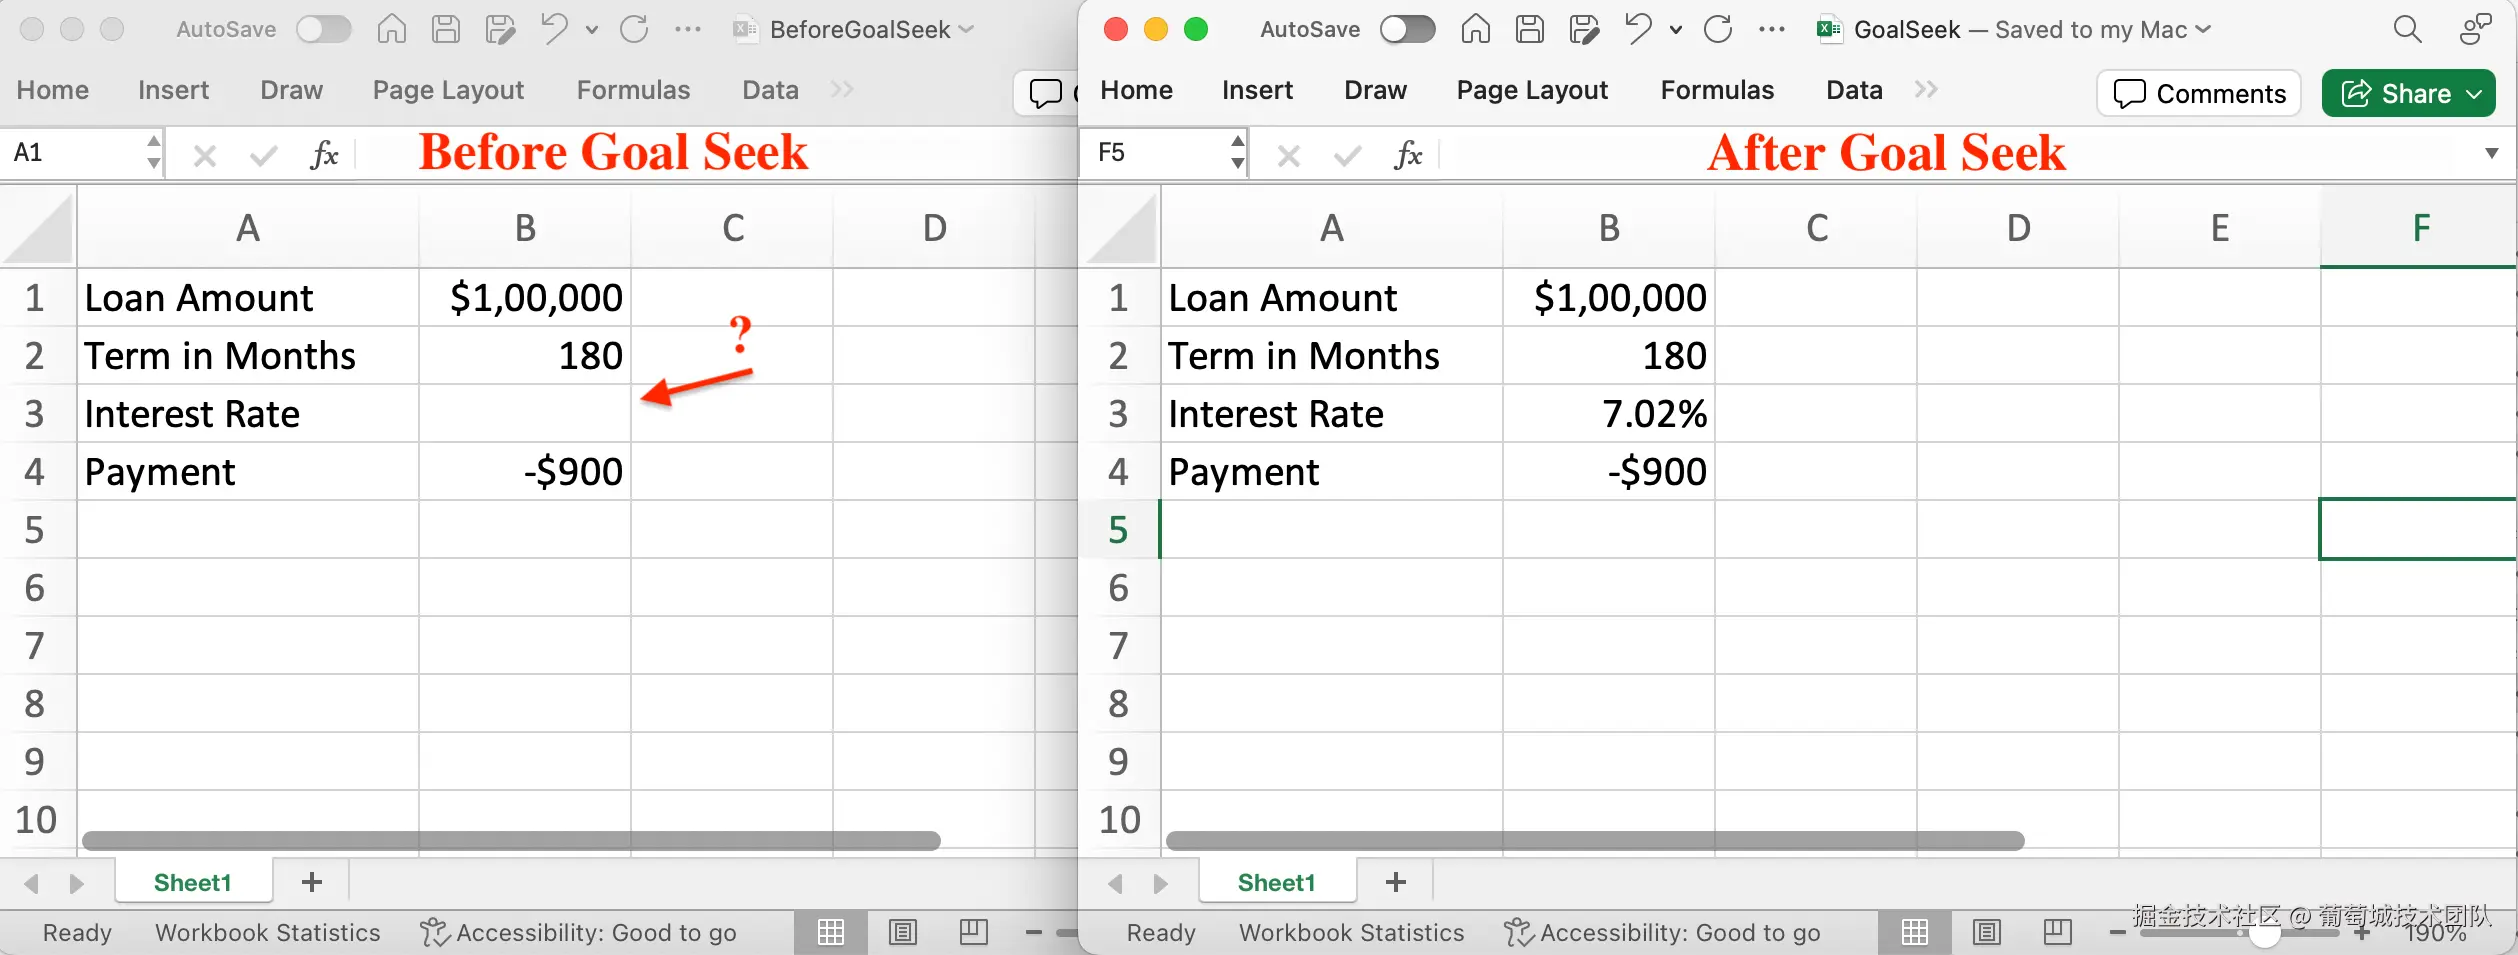
Task: Add a new sheet in BeforeGoalSeek window
Action: tap(312, 882)
